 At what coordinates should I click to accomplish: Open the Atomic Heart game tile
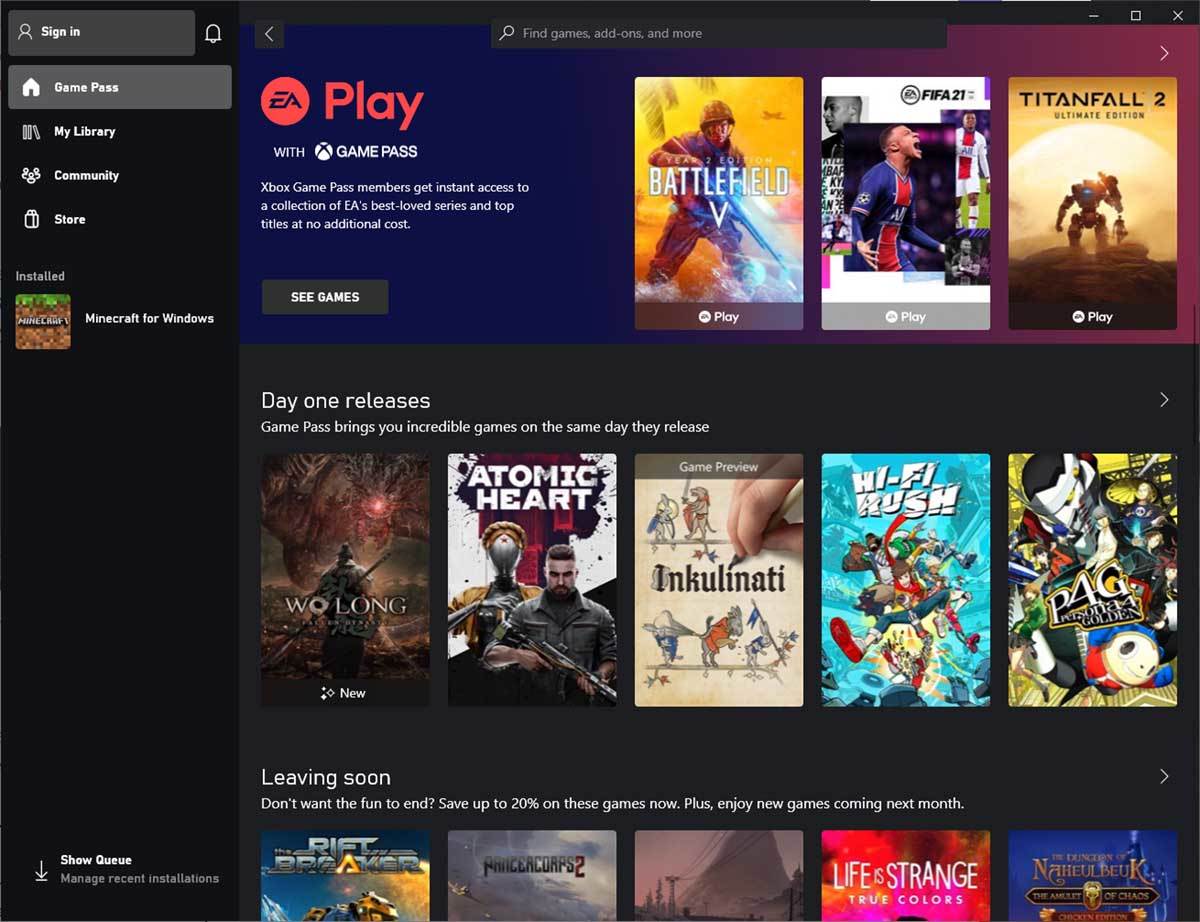coord(532,578)
